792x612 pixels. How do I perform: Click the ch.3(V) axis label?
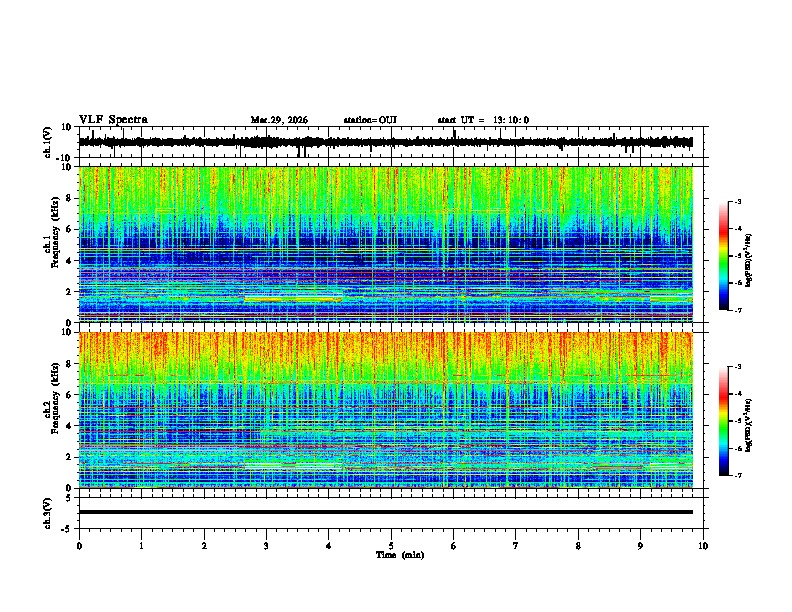coord(48,513)
